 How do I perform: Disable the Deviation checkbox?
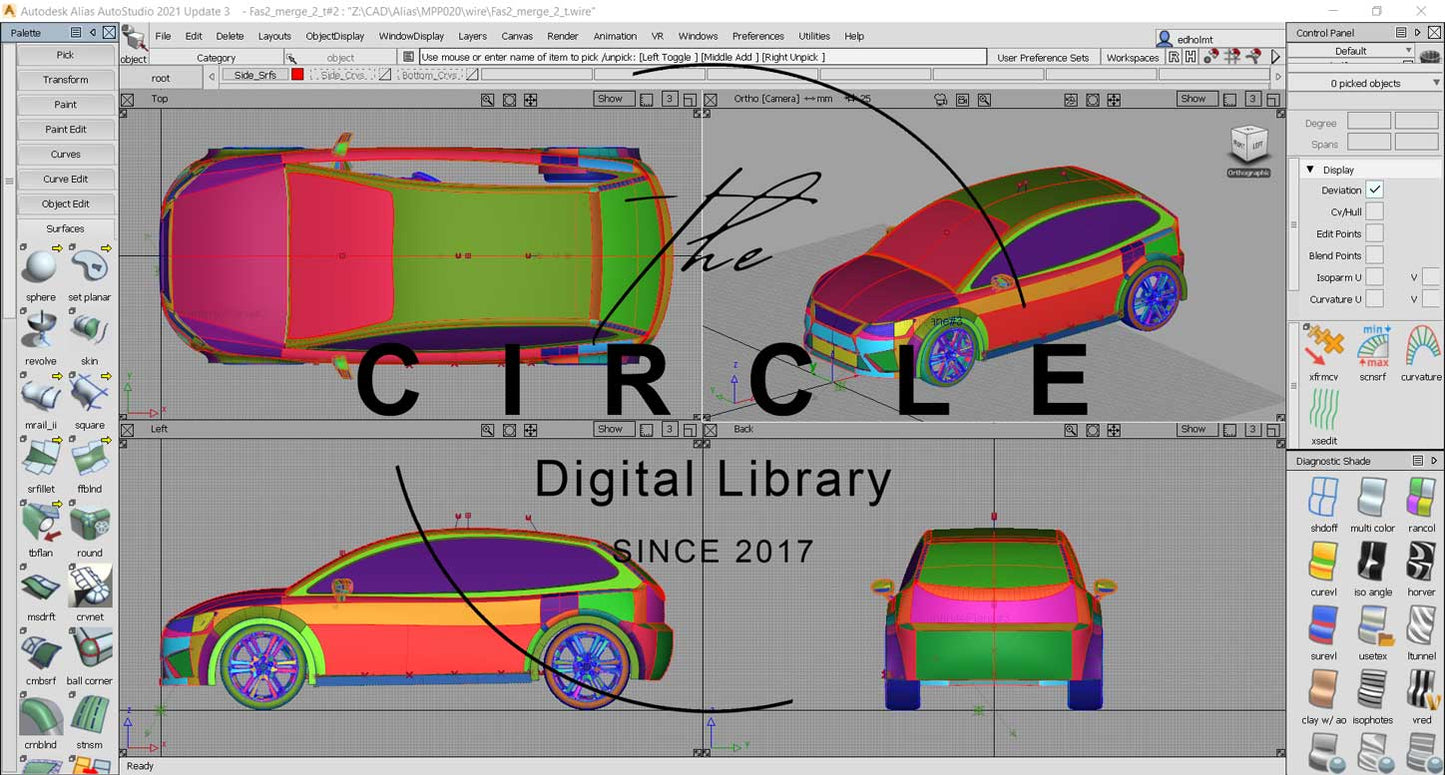pos(1375,190)
